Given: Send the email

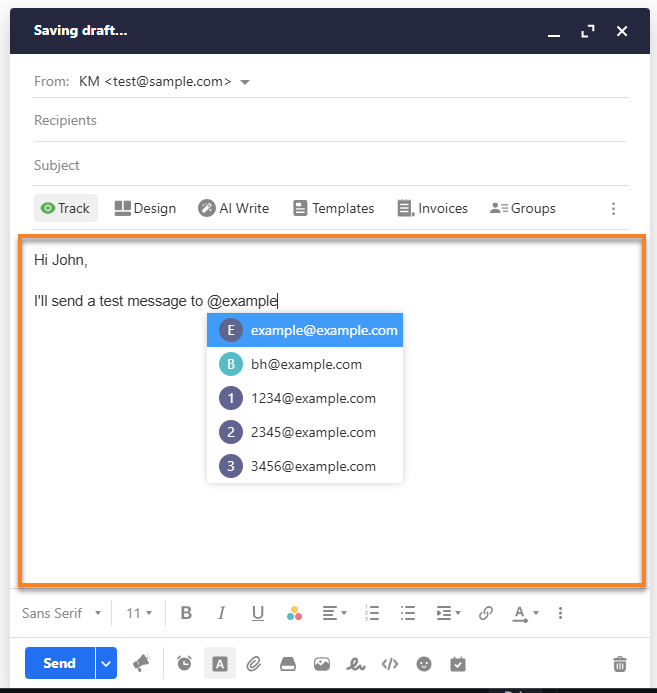Looking at the screenshot, I should tap(60, 663).
